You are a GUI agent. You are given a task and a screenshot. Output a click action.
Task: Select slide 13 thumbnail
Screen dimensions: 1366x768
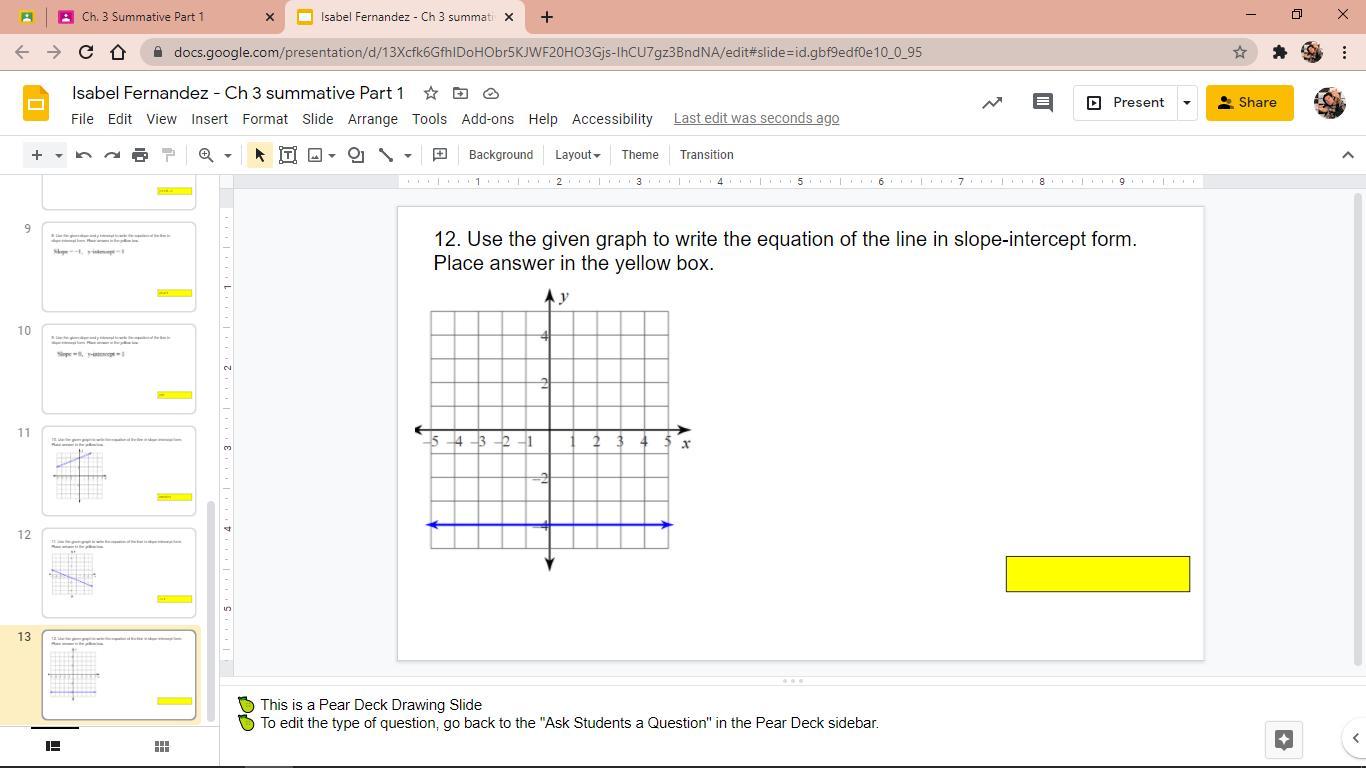(x=119, y=675)
